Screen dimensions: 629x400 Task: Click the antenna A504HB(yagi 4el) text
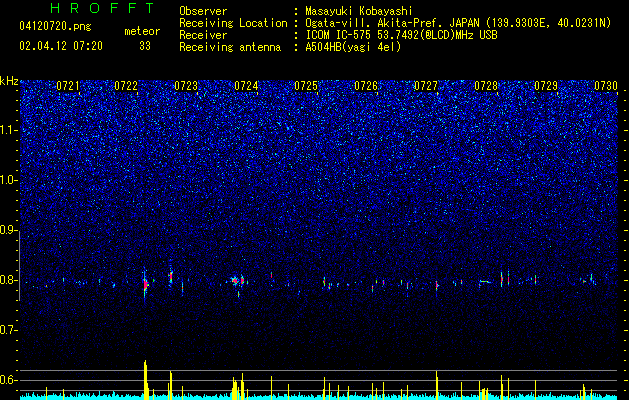pyautogui.click(x=353, y=47)
